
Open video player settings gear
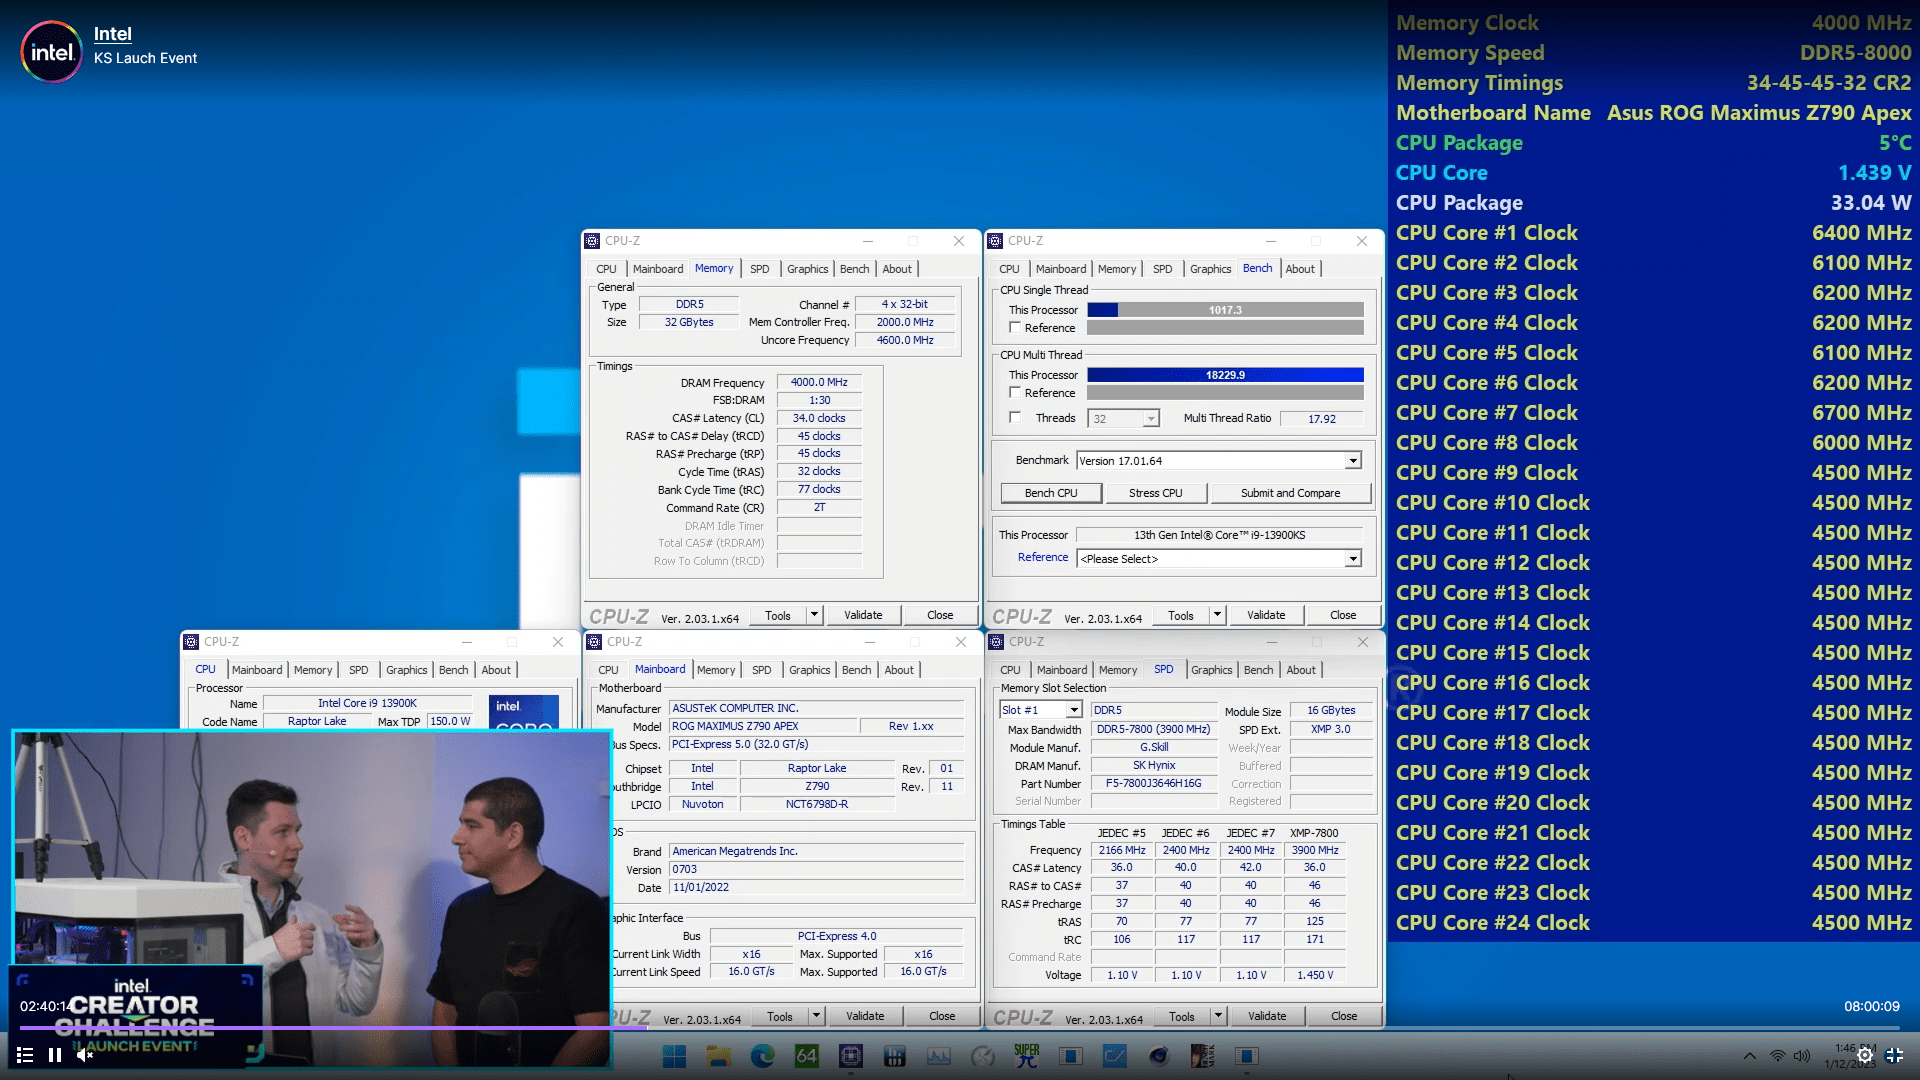pos(1865,1055)
